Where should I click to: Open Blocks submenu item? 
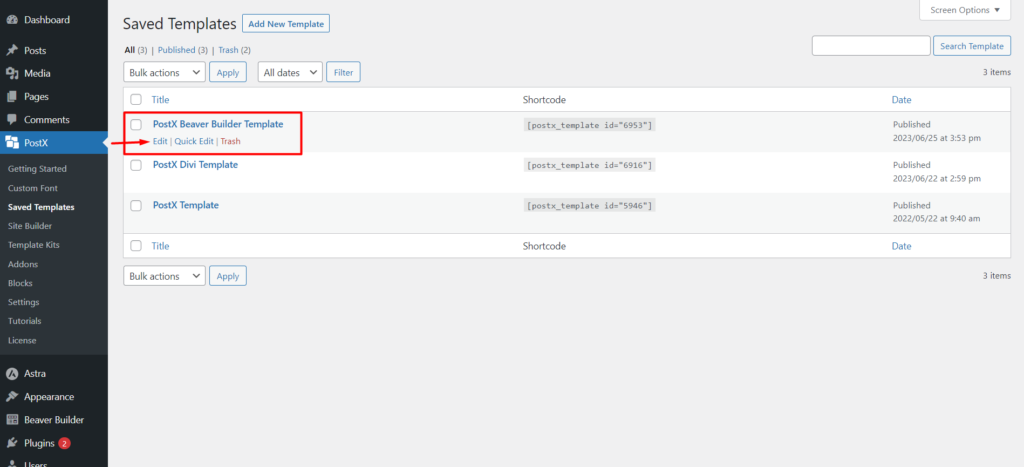[20, 283]
